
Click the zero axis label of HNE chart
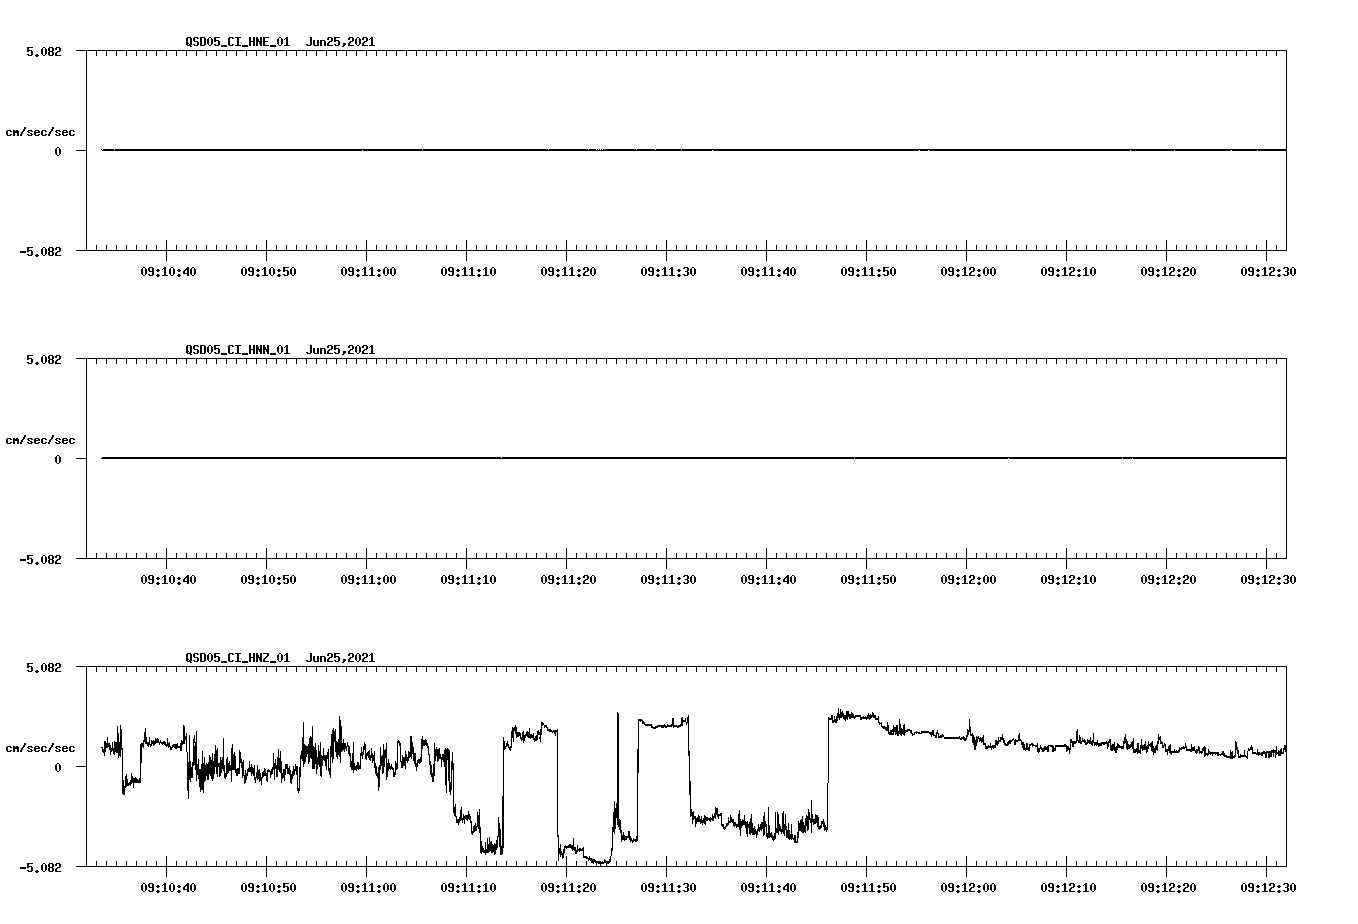(x=58, y=152)
